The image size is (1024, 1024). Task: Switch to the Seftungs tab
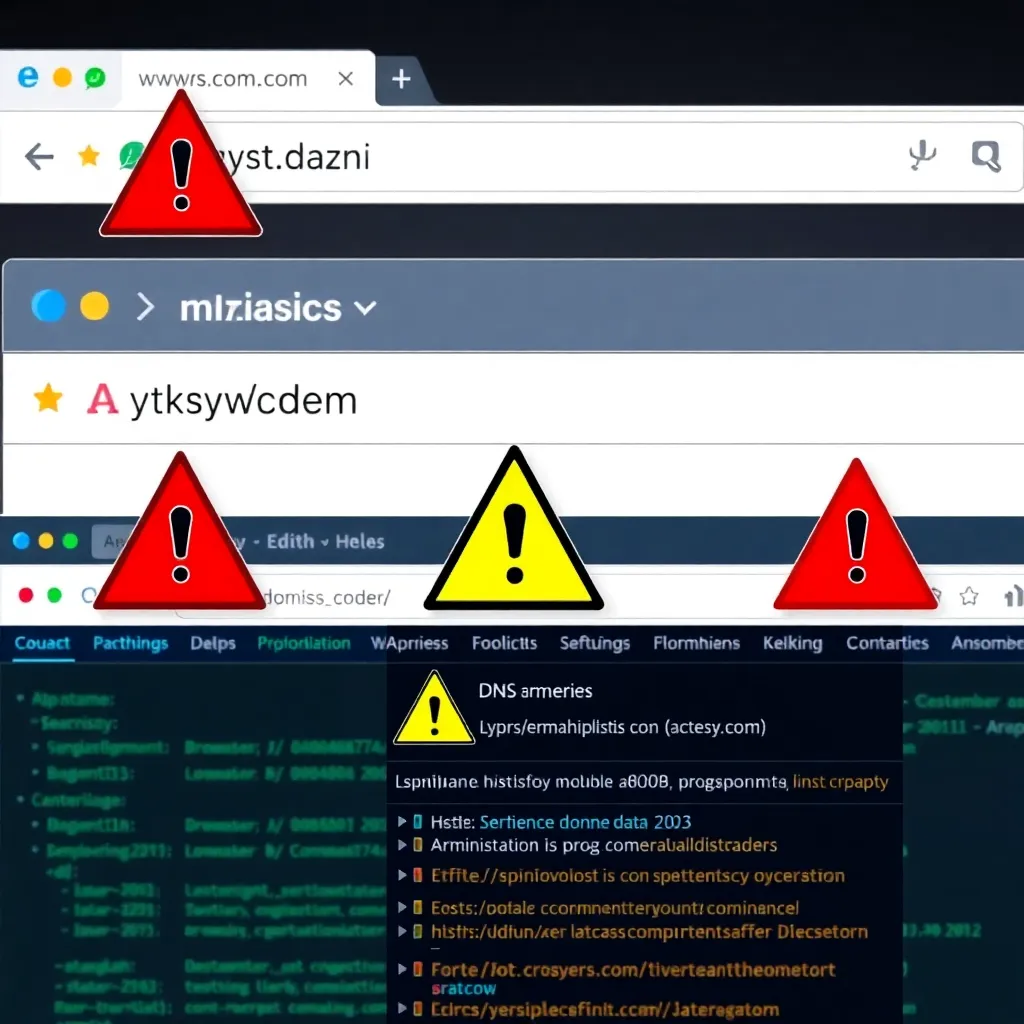tap(594, 643)
